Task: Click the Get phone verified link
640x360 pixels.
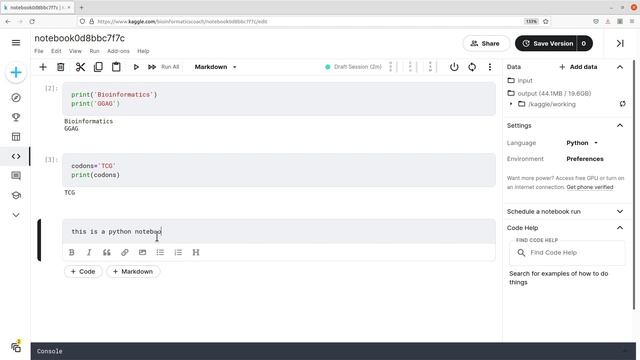Action: [x=589, y=187]
